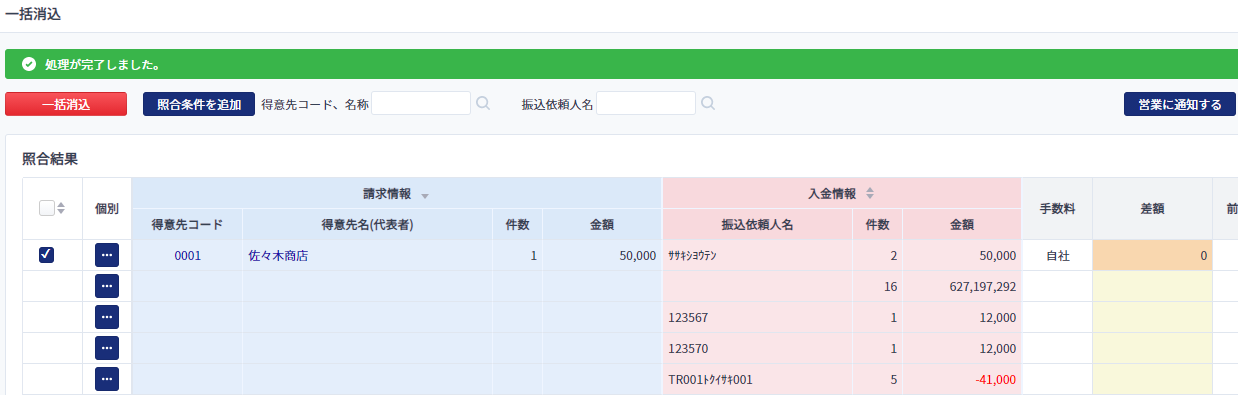Click the 一括消込 page title
Viewport: 1238px width, 395px height.
pos(33,14)
